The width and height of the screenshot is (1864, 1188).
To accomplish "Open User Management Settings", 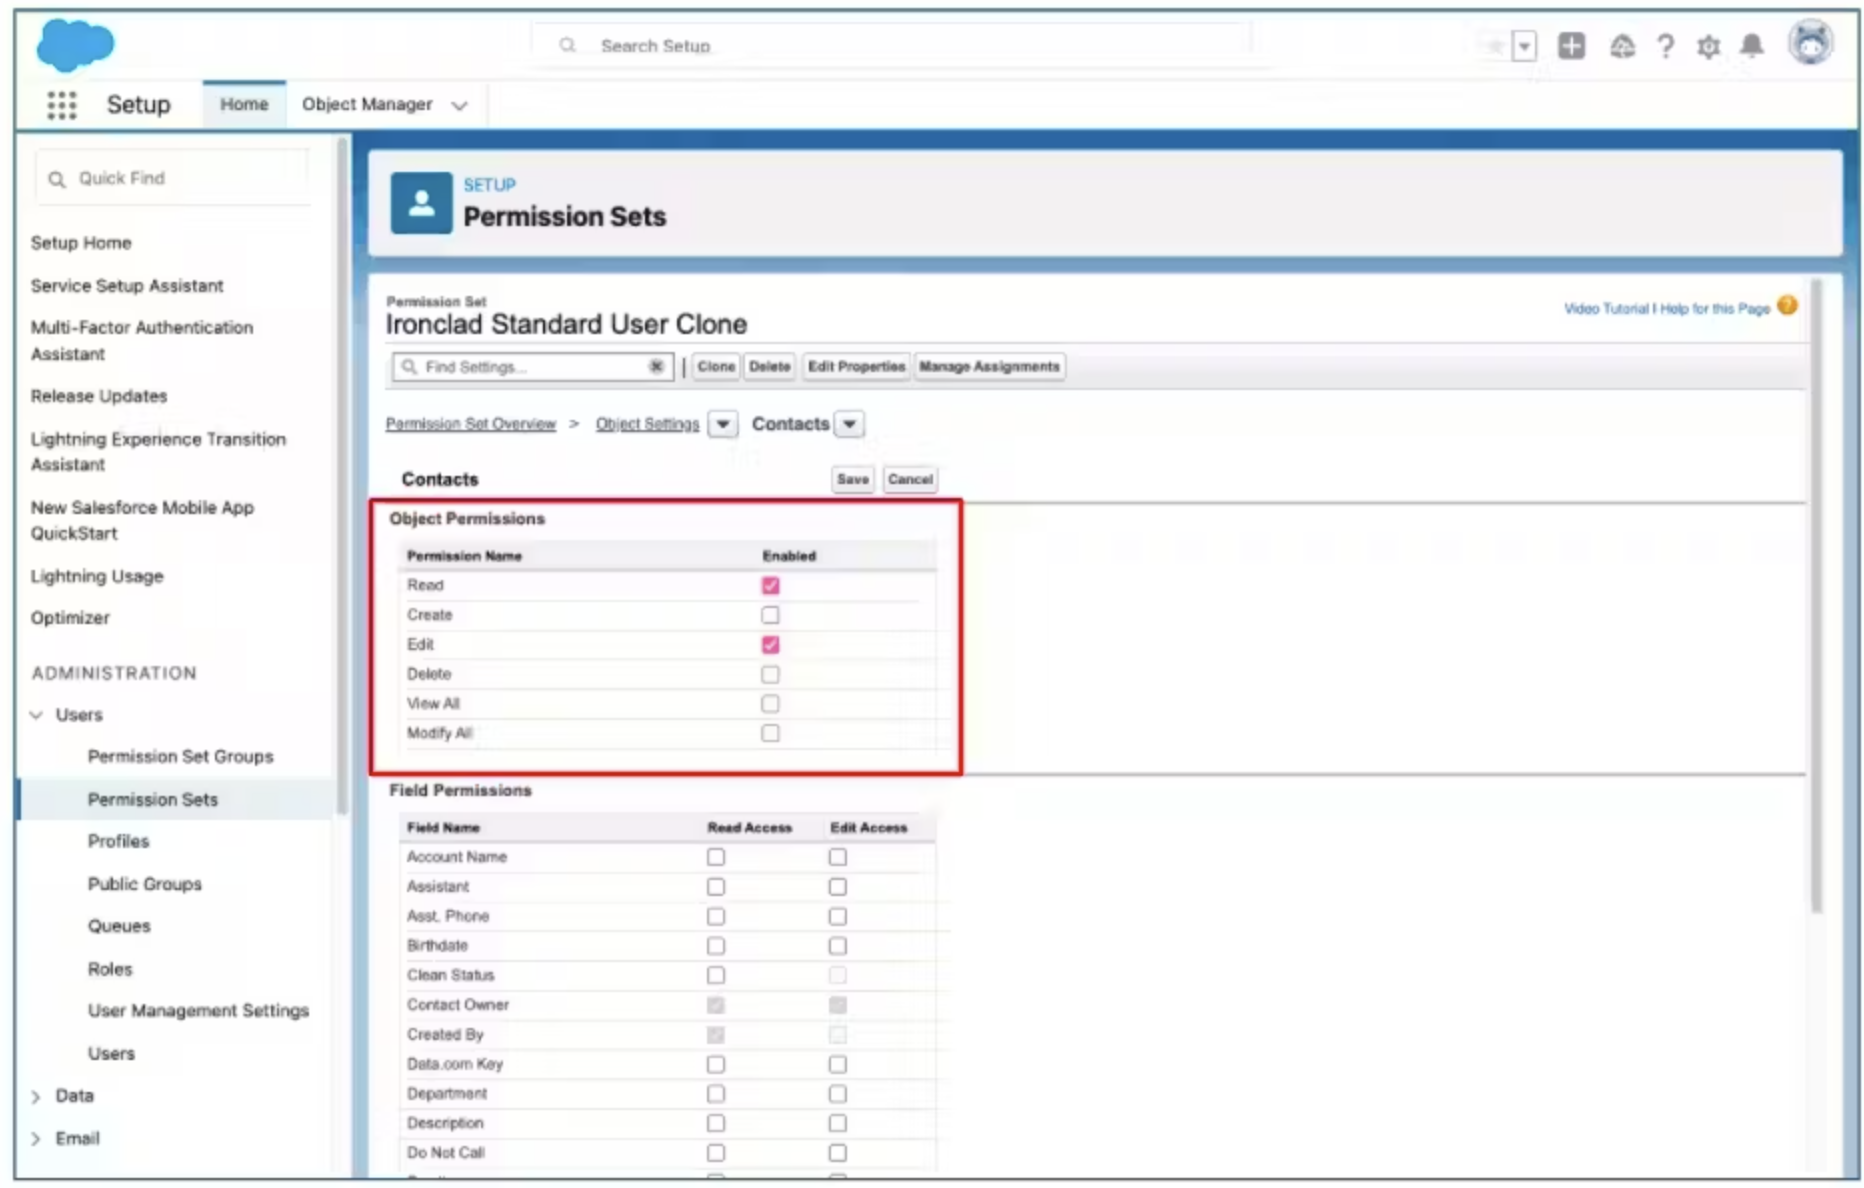I will pyautogui.click(x=198, y=1011).
